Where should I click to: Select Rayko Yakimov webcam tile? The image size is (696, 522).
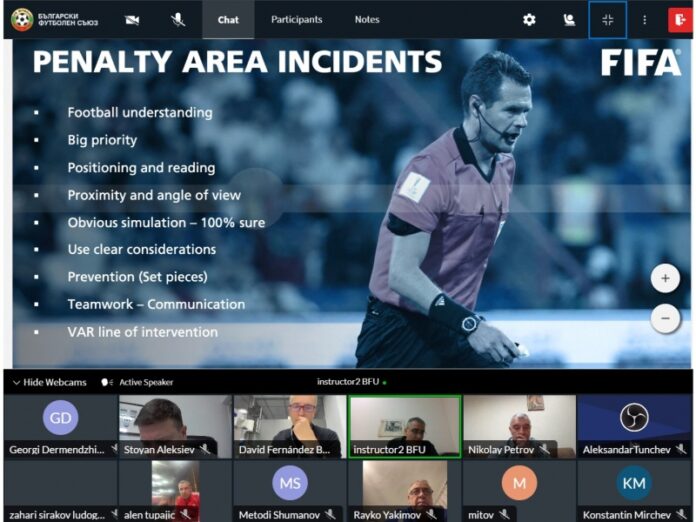405,490
